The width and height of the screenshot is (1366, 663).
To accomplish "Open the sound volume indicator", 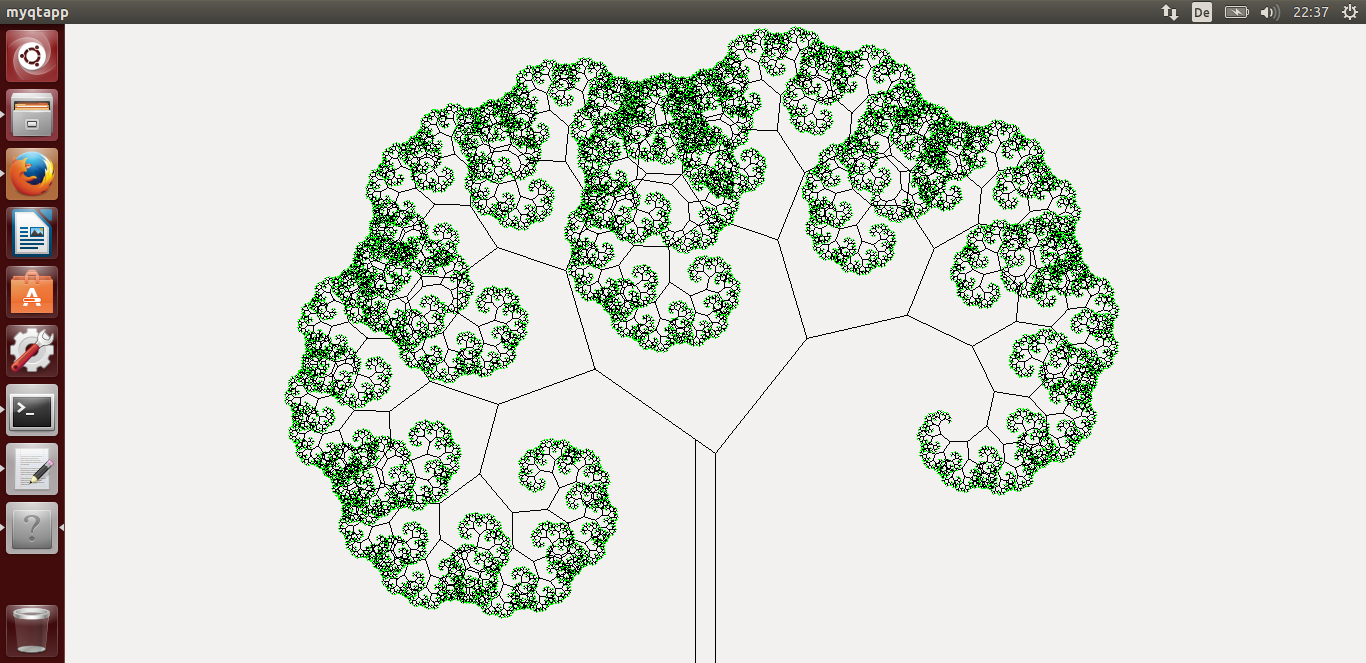I will pos(1270,12).
